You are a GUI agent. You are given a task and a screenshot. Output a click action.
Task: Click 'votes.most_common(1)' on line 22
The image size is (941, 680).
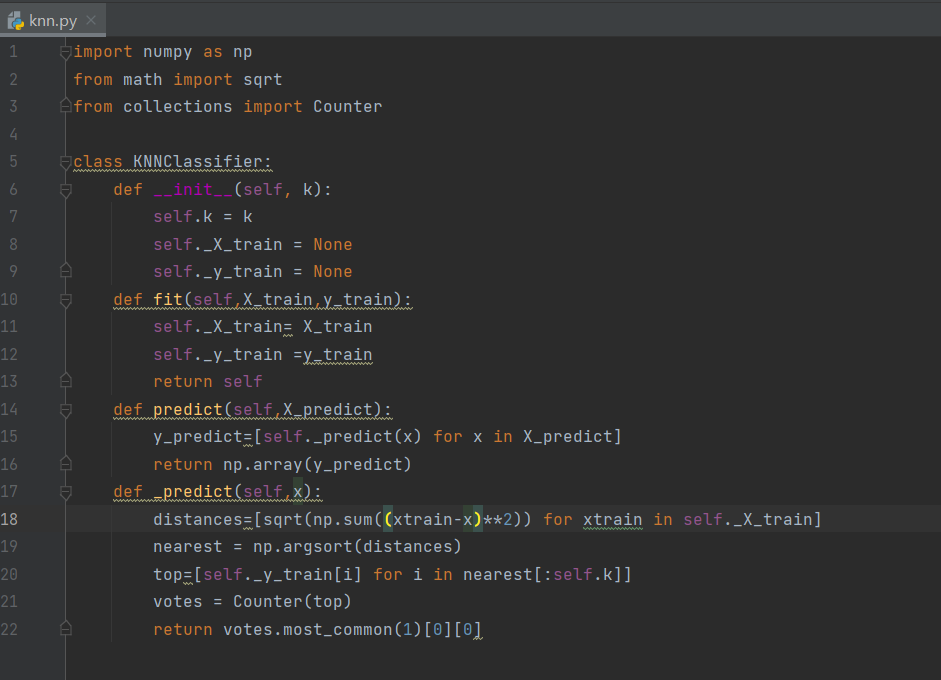(x=322, y=630)
